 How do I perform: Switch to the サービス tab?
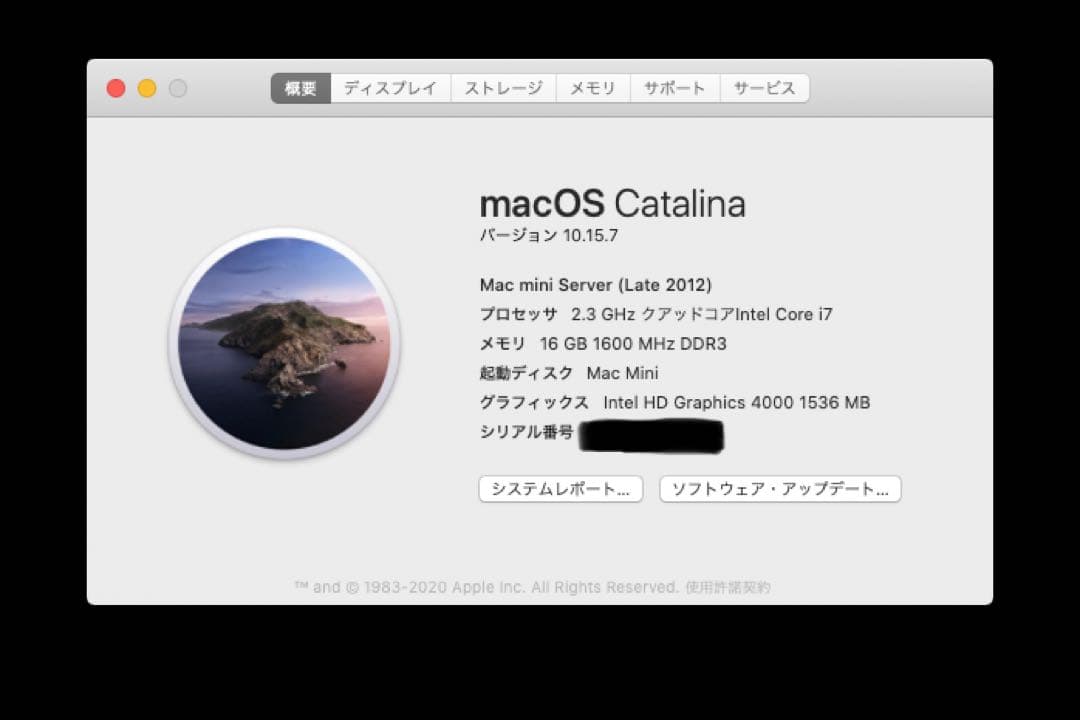(x=764, y=88)
